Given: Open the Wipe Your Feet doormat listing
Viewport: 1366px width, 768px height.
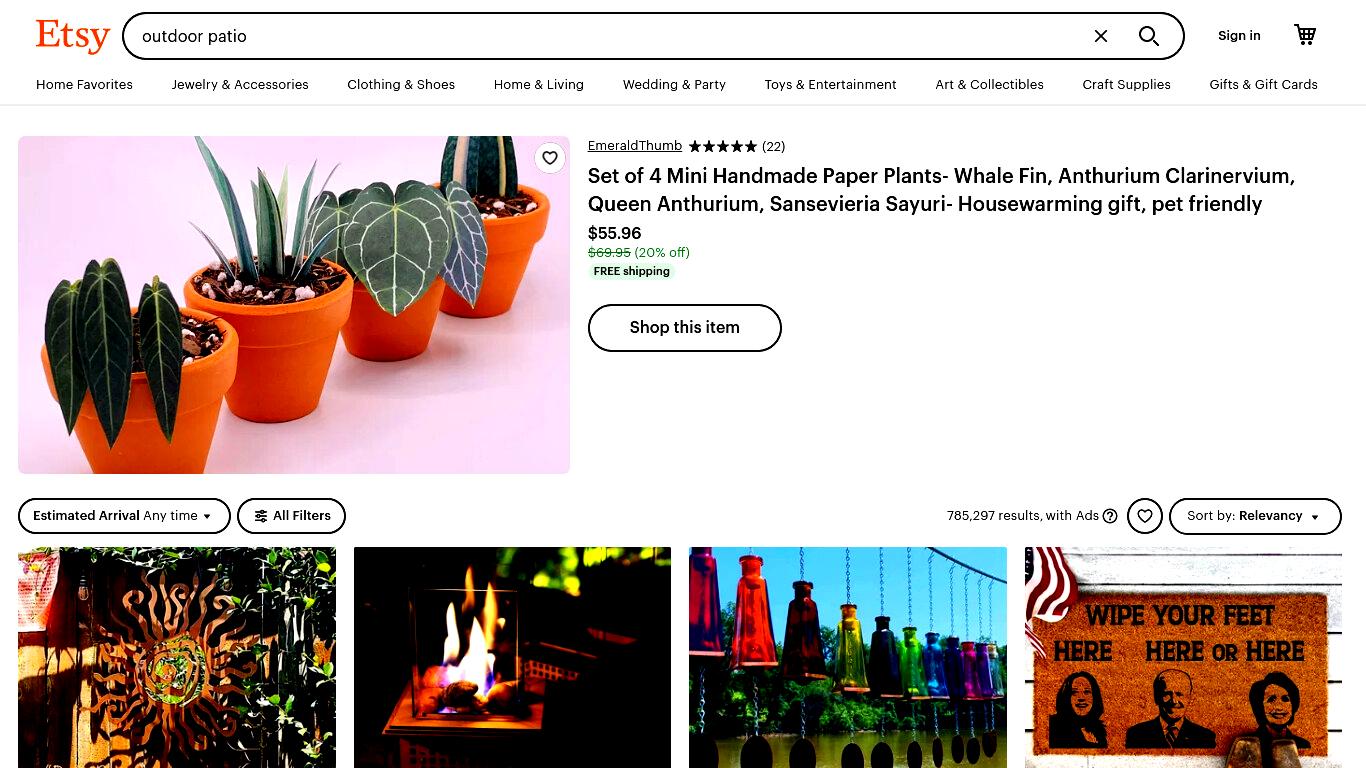Looking at the screenshot, I should pos(1183,657).
